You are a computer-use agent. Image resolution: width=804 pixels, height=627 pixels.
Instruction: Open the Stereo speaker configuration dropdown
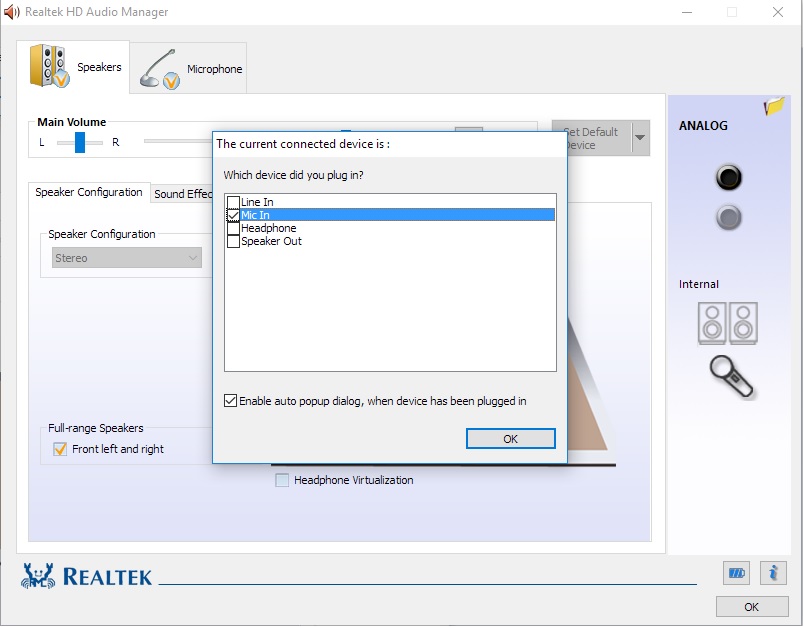[127, 258]
